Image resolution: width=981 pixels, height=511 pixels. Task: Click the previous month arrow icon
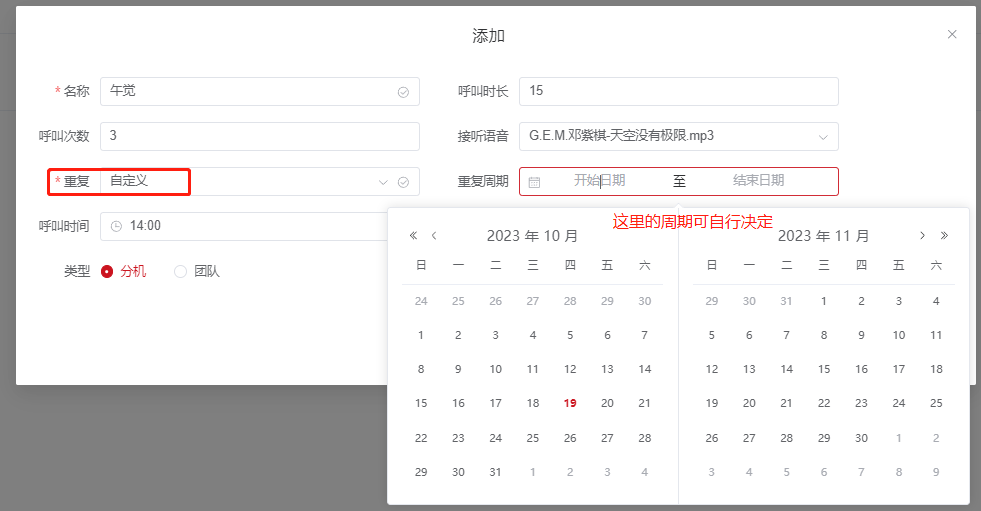[434, 236]
